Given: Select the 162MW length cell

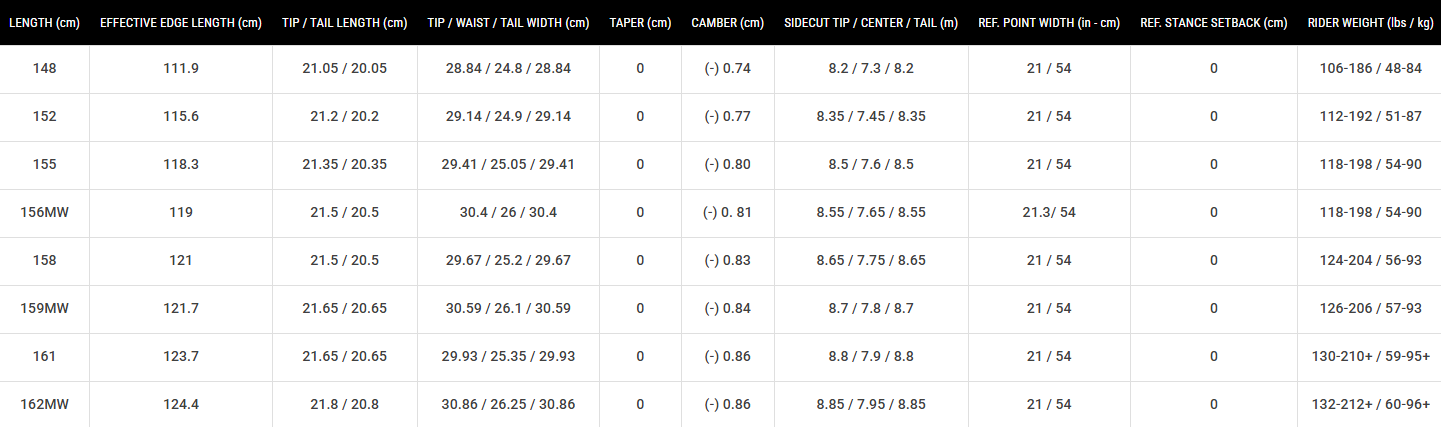Looking at the screenshot, I should tap(44, 404).
